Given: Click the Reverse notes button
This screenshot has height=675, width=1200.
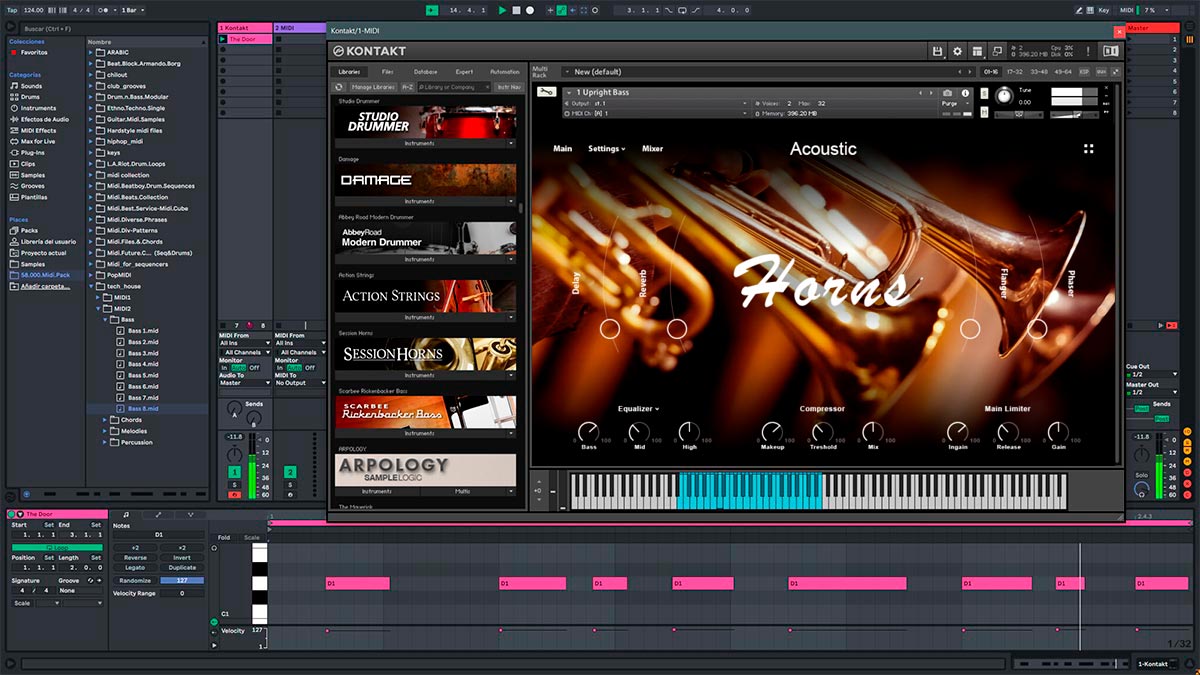Looking at the screenshot, I should pyautogui.click(x=135, y=558).
